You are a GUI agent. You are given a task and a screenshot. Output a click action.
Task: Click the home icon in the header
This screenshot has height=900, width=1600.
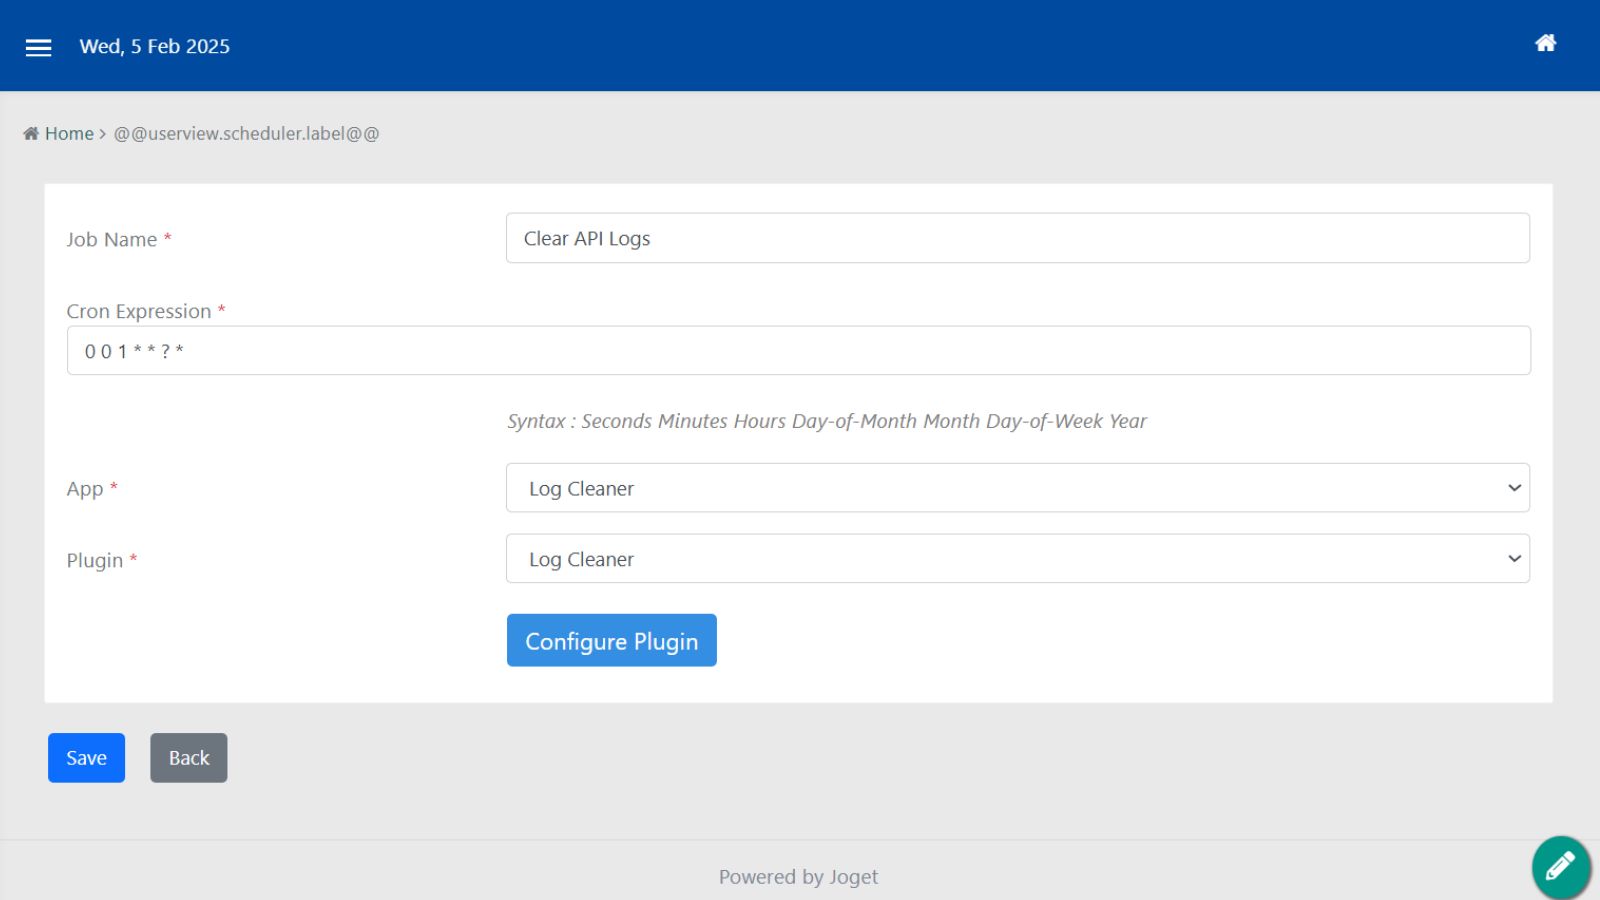[1545, 43]
